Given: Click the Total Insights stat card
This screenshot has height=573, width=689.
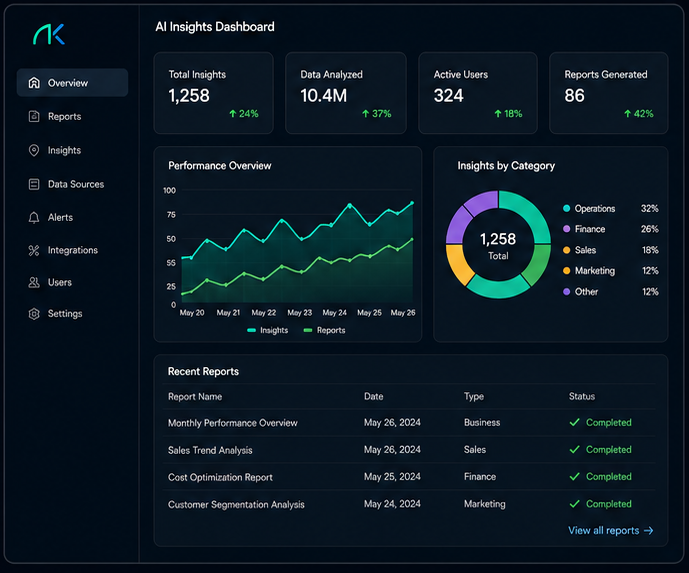Looking at the screenshot, I should click(214, 93).
